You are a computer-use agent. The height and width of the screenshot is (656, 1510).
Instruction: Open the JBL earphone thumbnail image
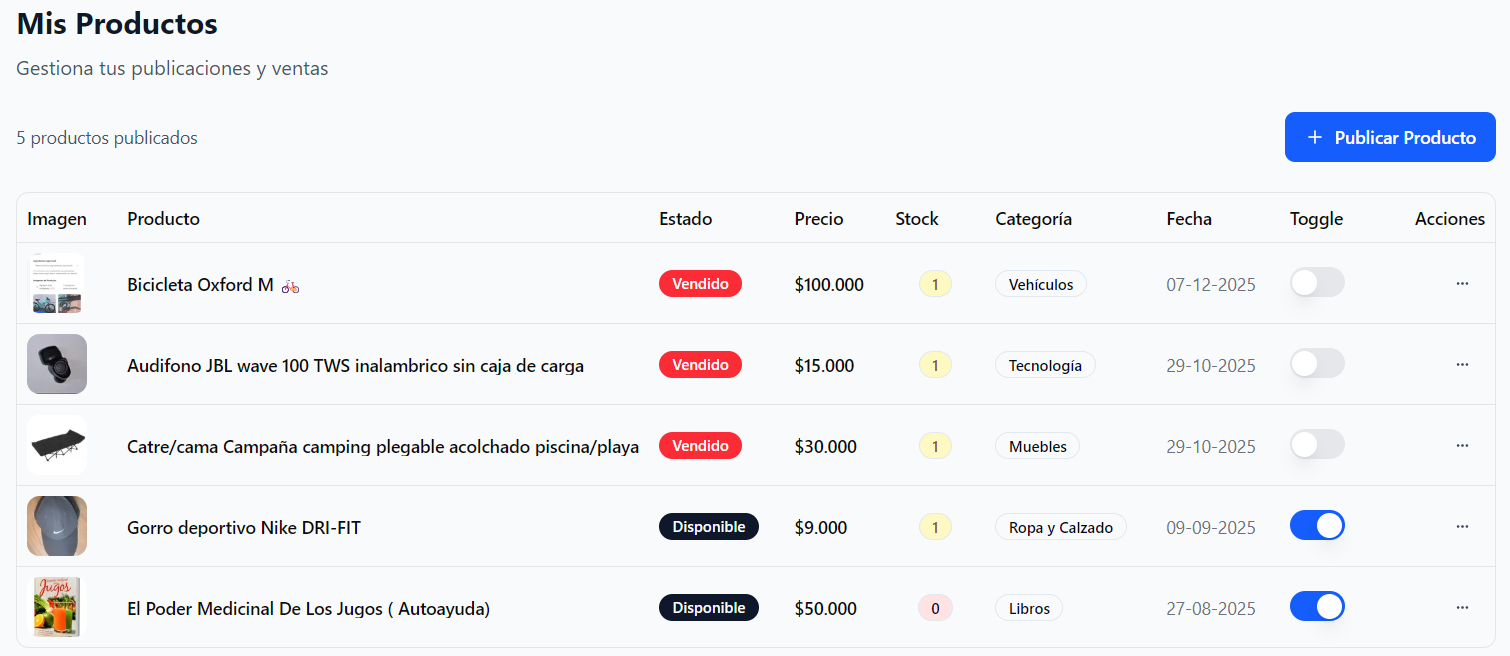pyautogui.click(x=57, y=364)
